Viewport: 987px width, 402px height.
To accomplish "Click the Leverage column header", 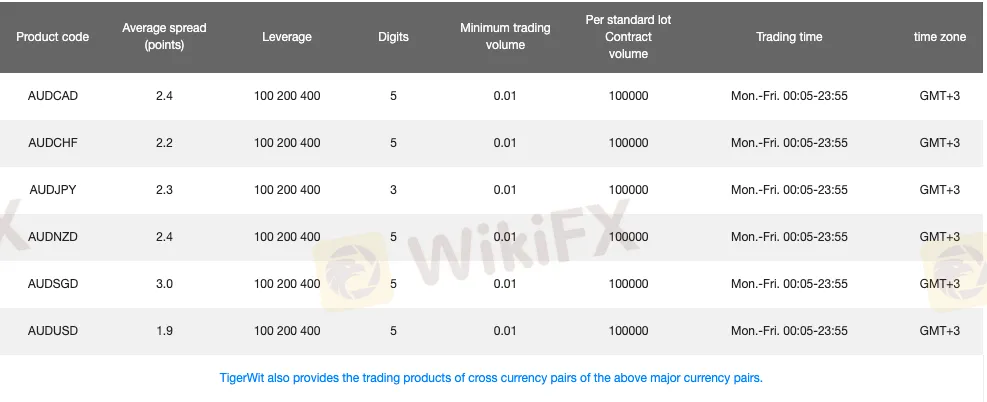I will click(287, 37).
